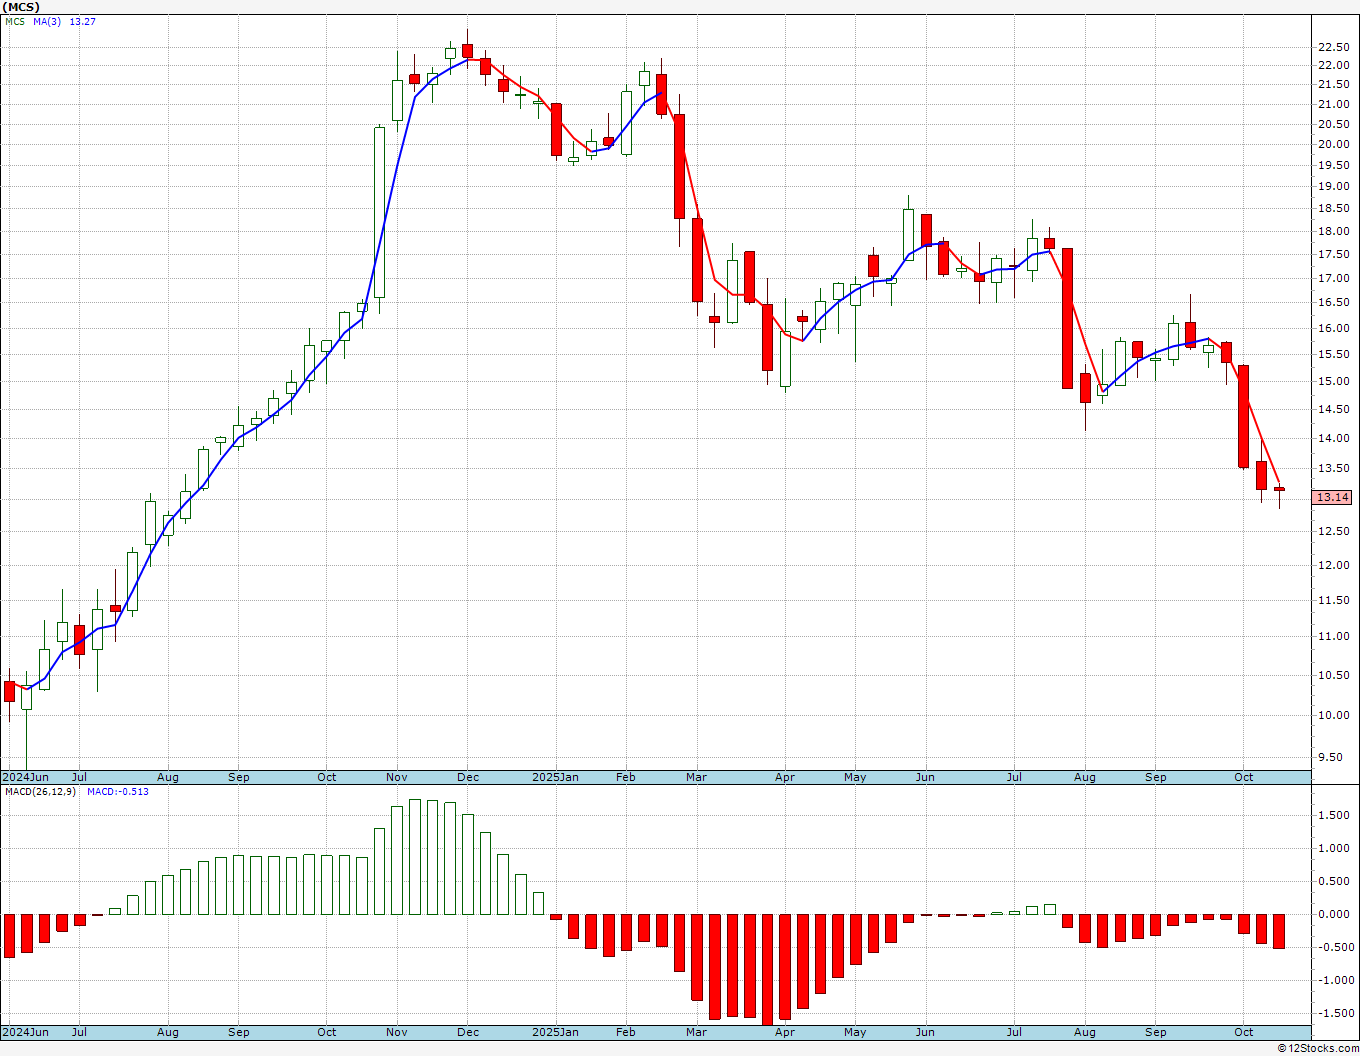Click the "MACD(26,12,9)" indicator label
This screenshot has height=1056, width=1360.
tap(42, 792)
